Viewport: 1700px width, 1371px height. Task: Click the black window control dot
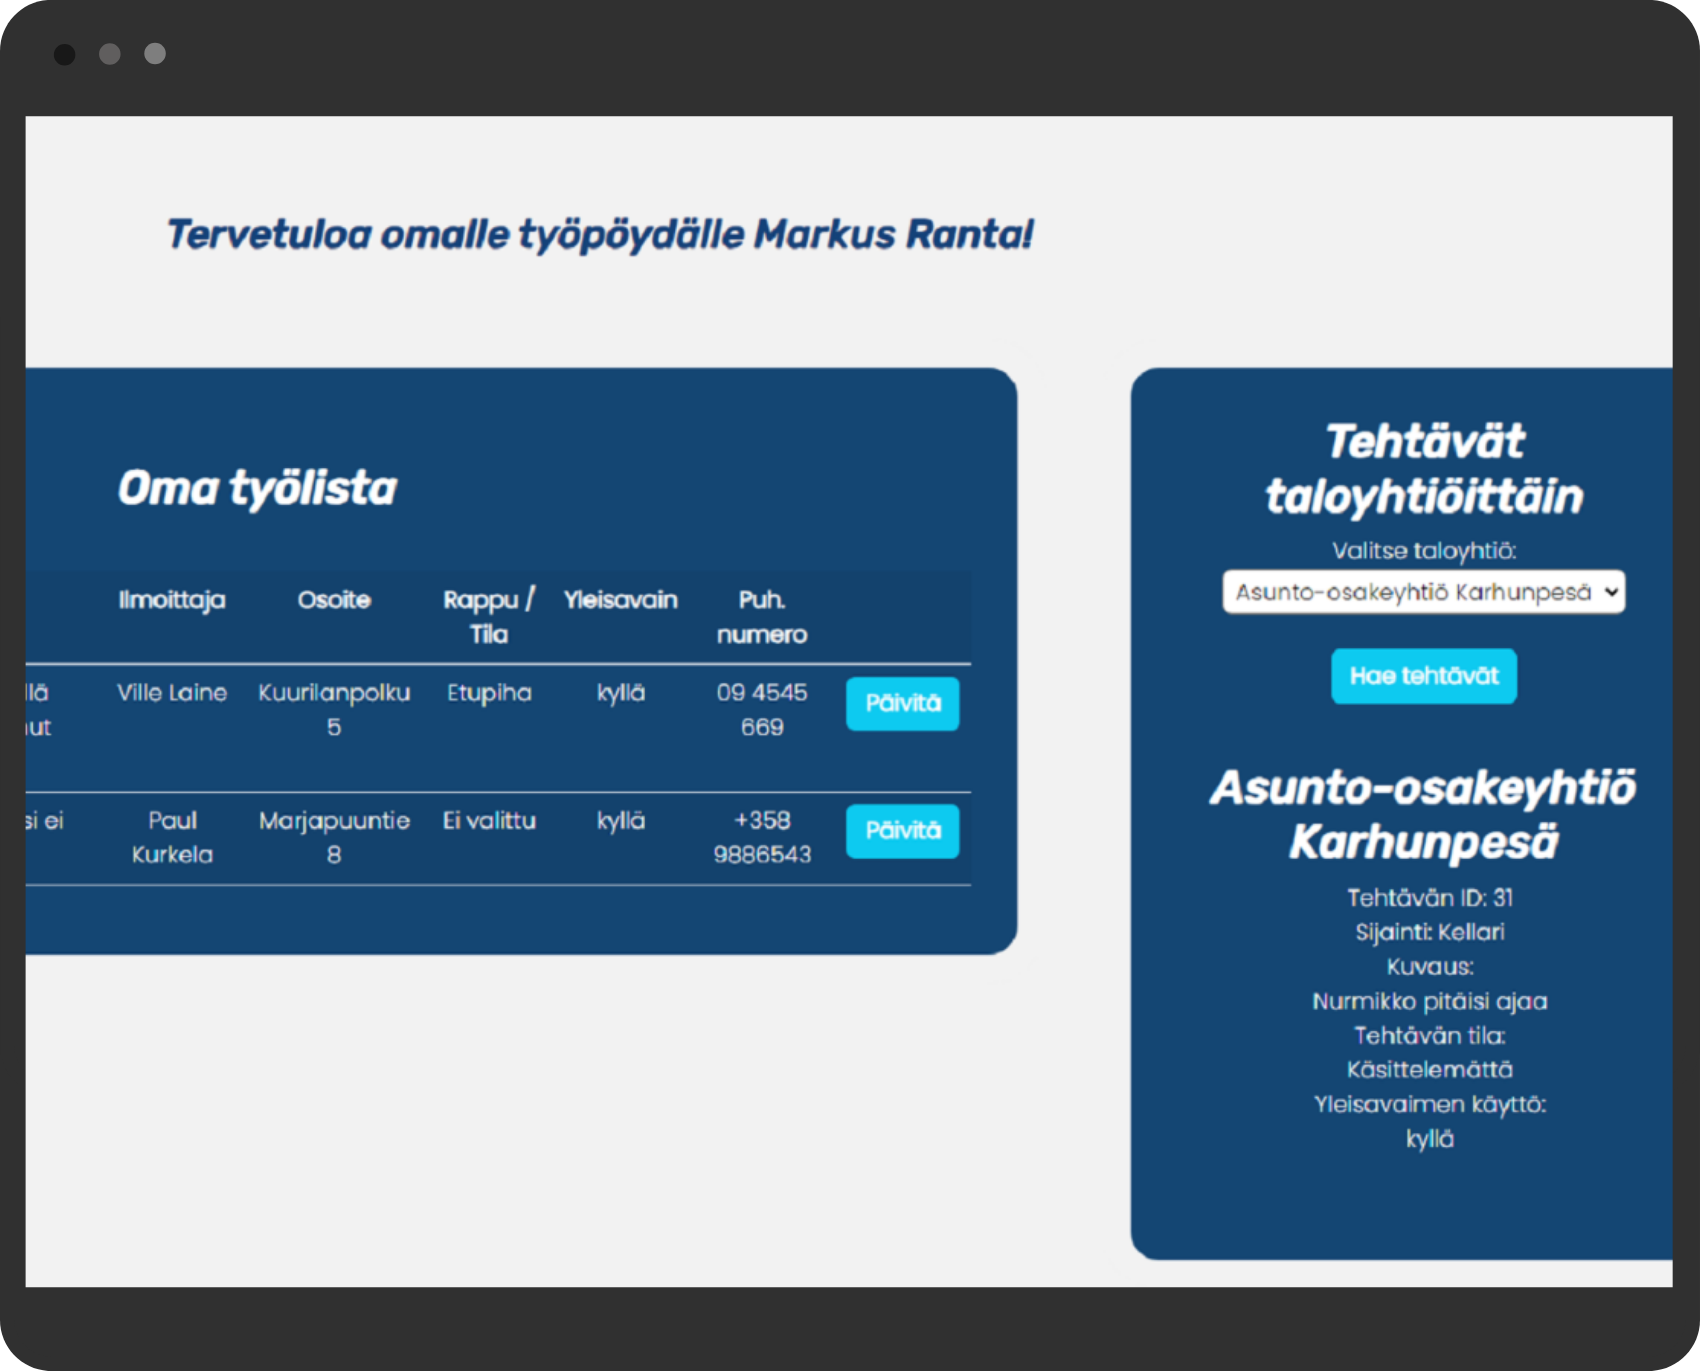[64, 54]
